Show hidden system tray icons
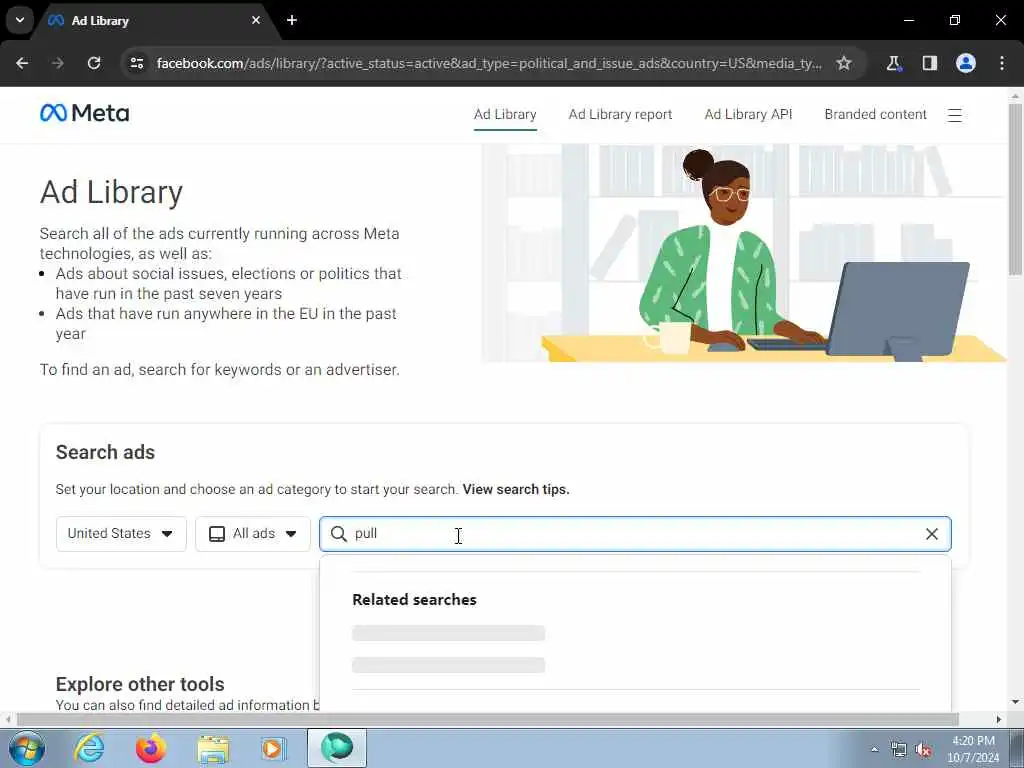This screenshot has height=768, width=1024. coord(874,750)
